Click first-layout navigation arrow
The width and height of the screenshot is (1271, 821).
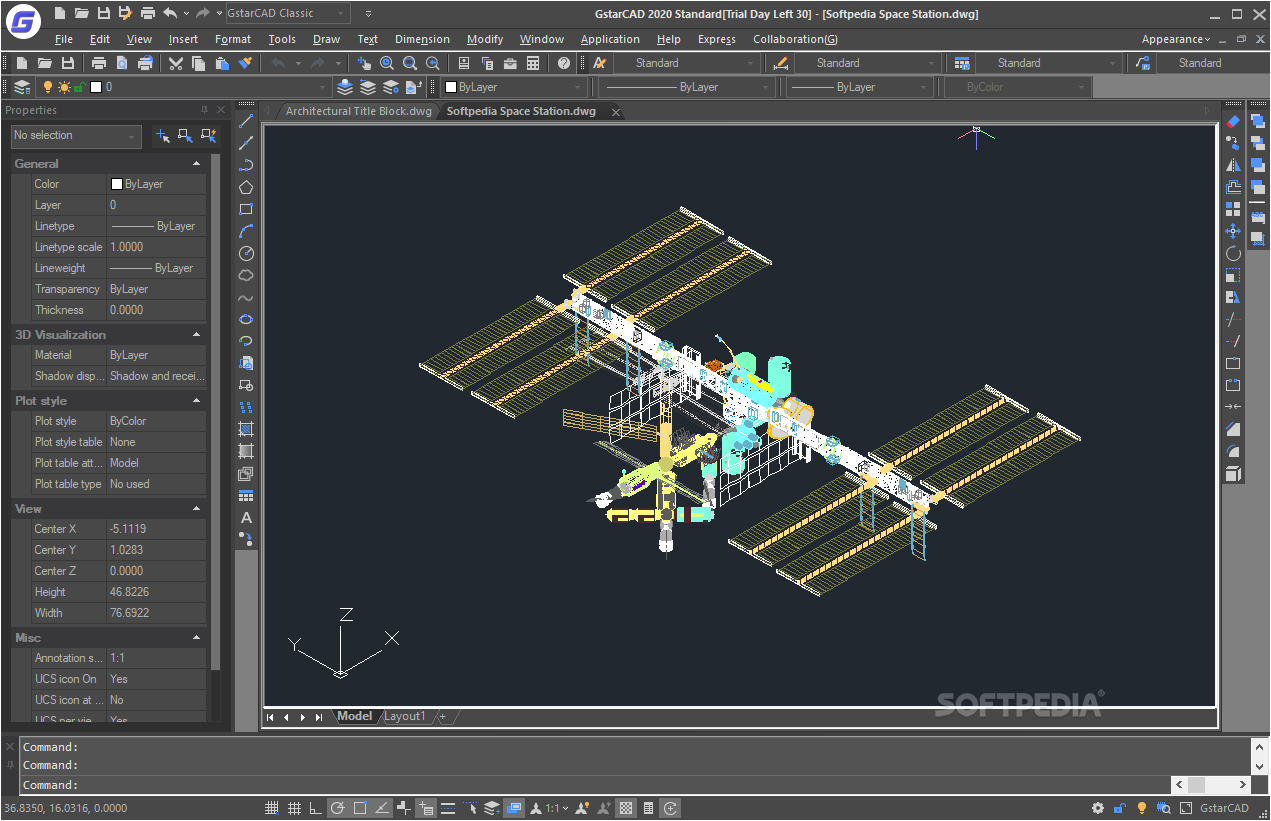270,716
